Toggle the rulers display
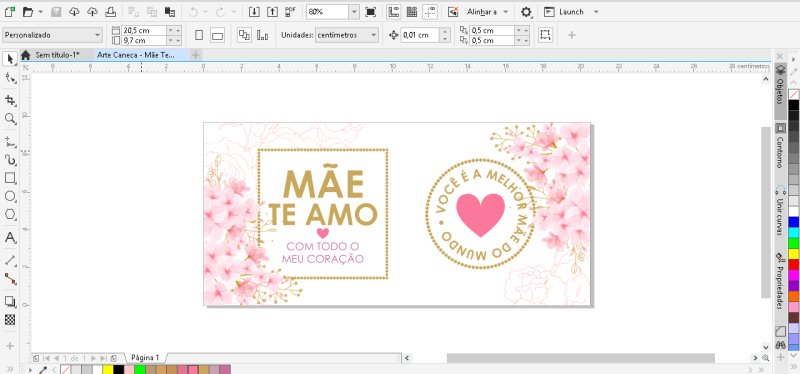The width and height of the screenshot is (800, 374). pos(393,11)
